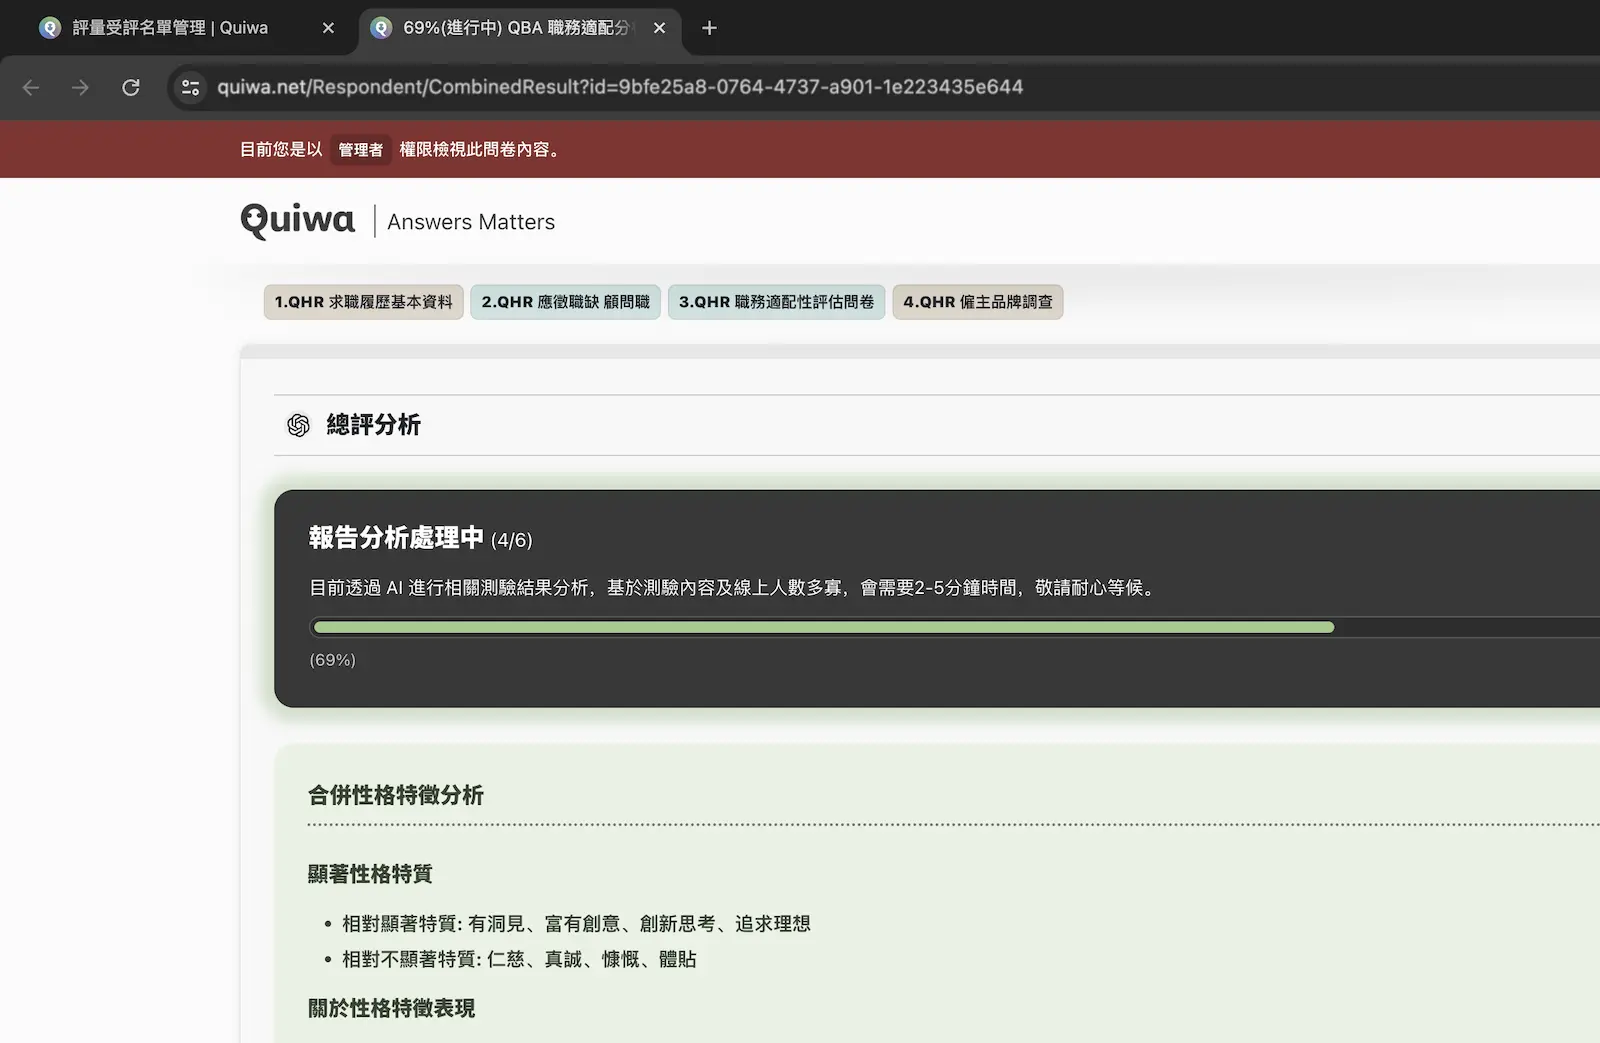Click the AI icon beside 總評分析
This screenshot has height=1043, width=1600.
[298, 426]
